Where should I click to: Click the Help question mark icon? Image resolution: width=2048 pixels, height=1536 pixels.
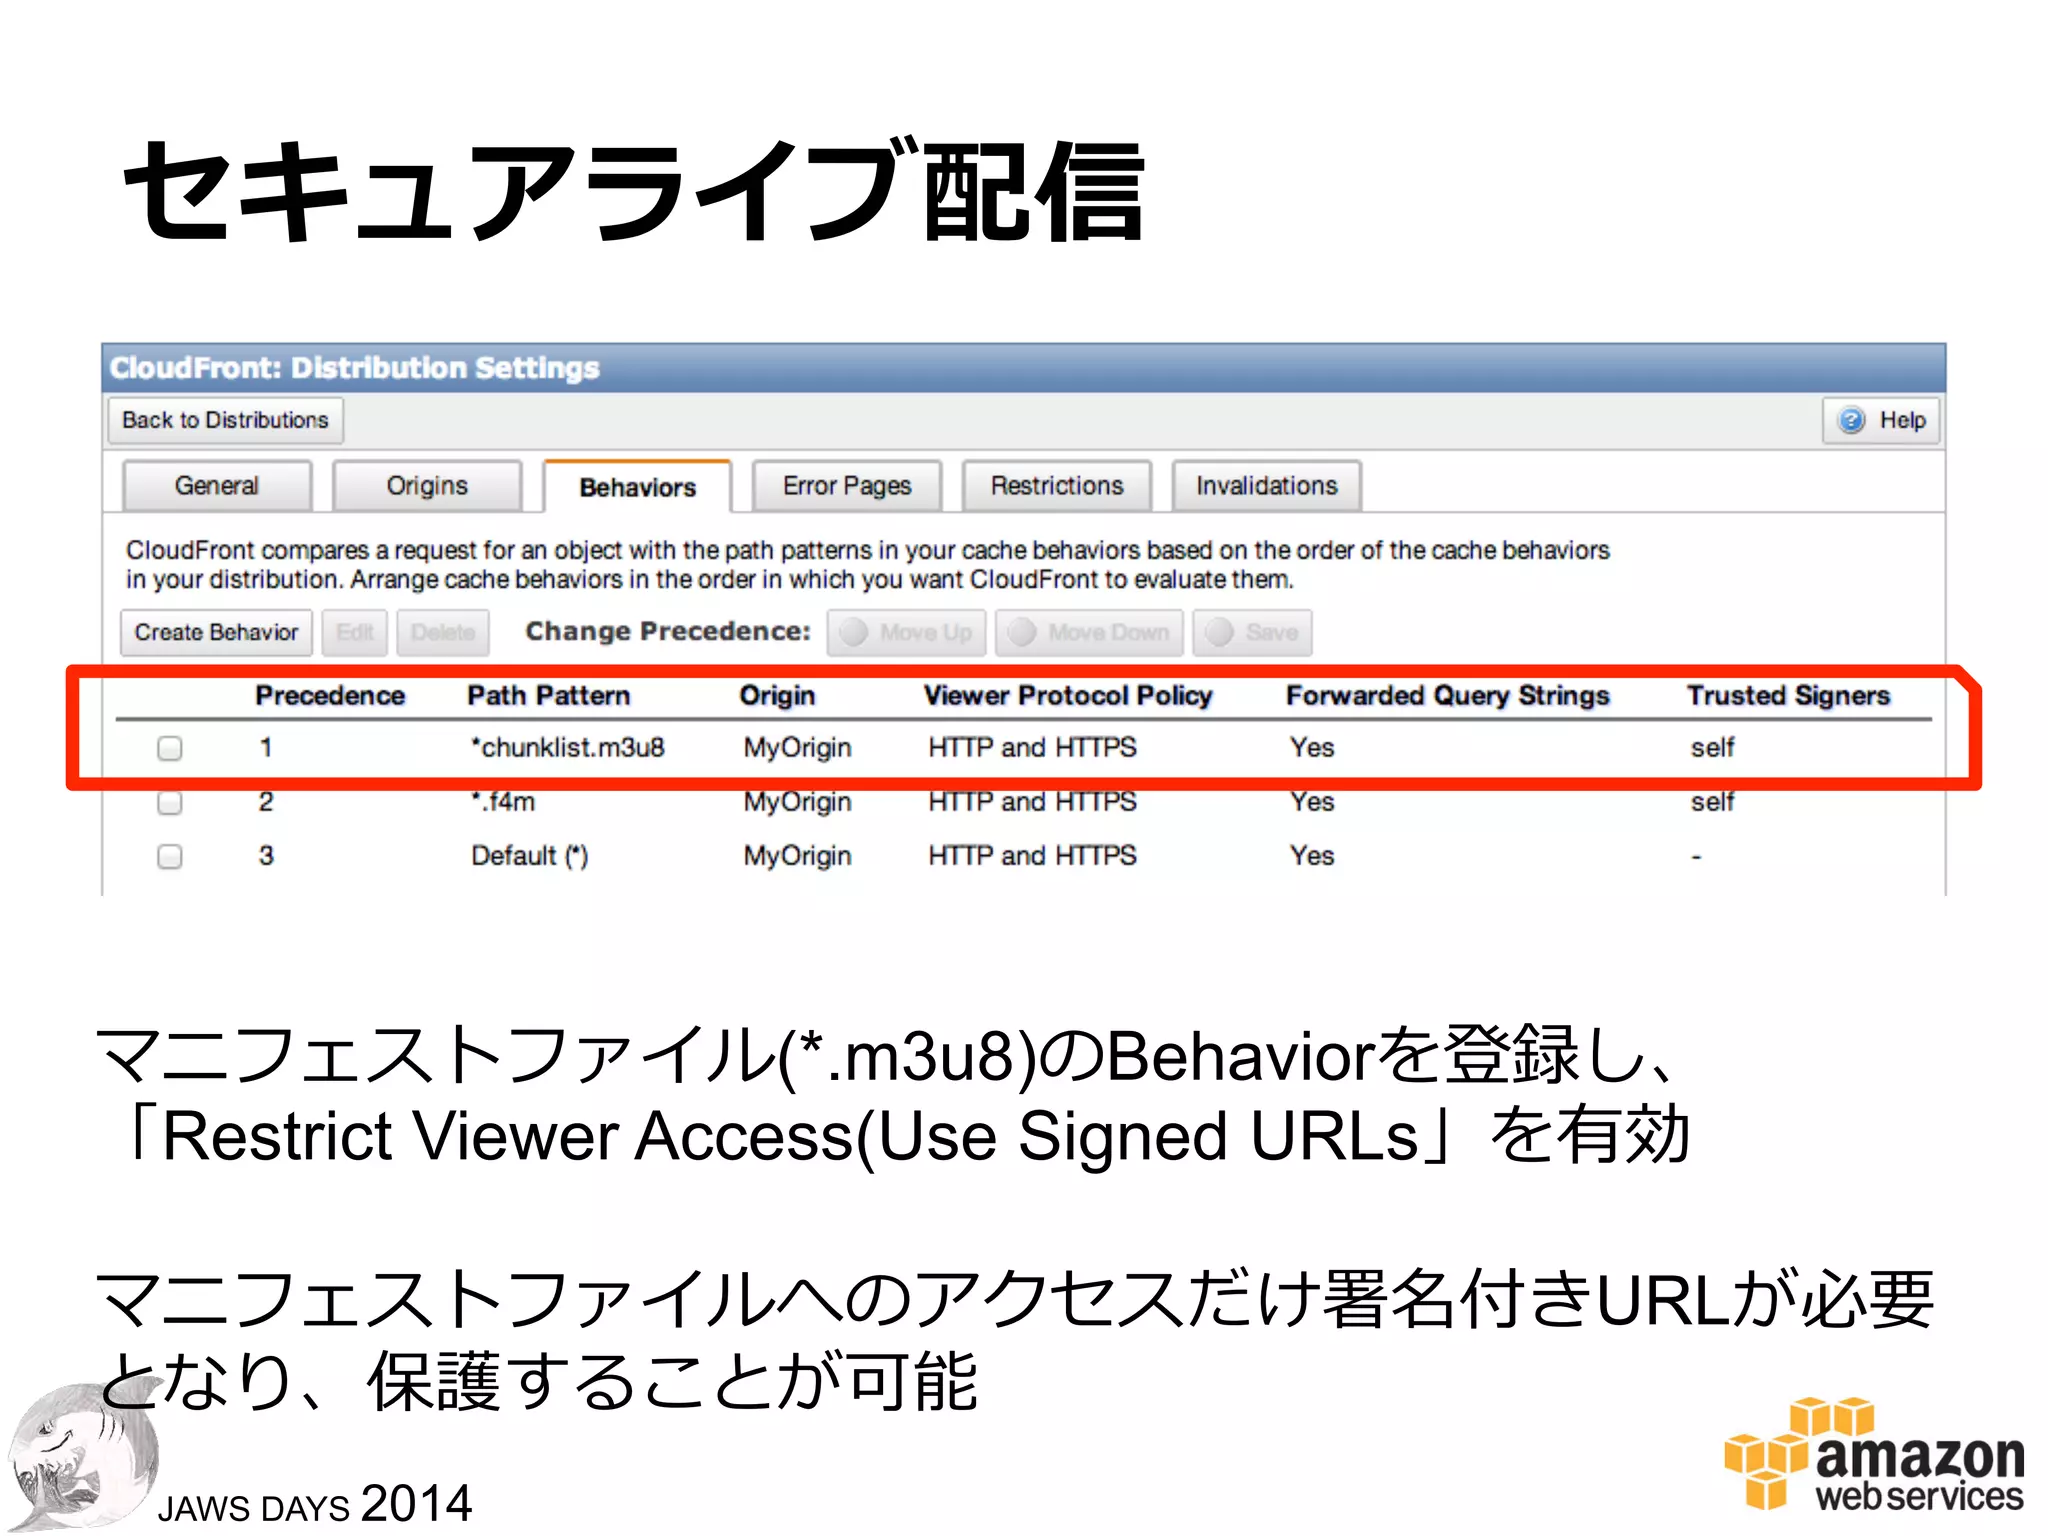(1851, 420)
